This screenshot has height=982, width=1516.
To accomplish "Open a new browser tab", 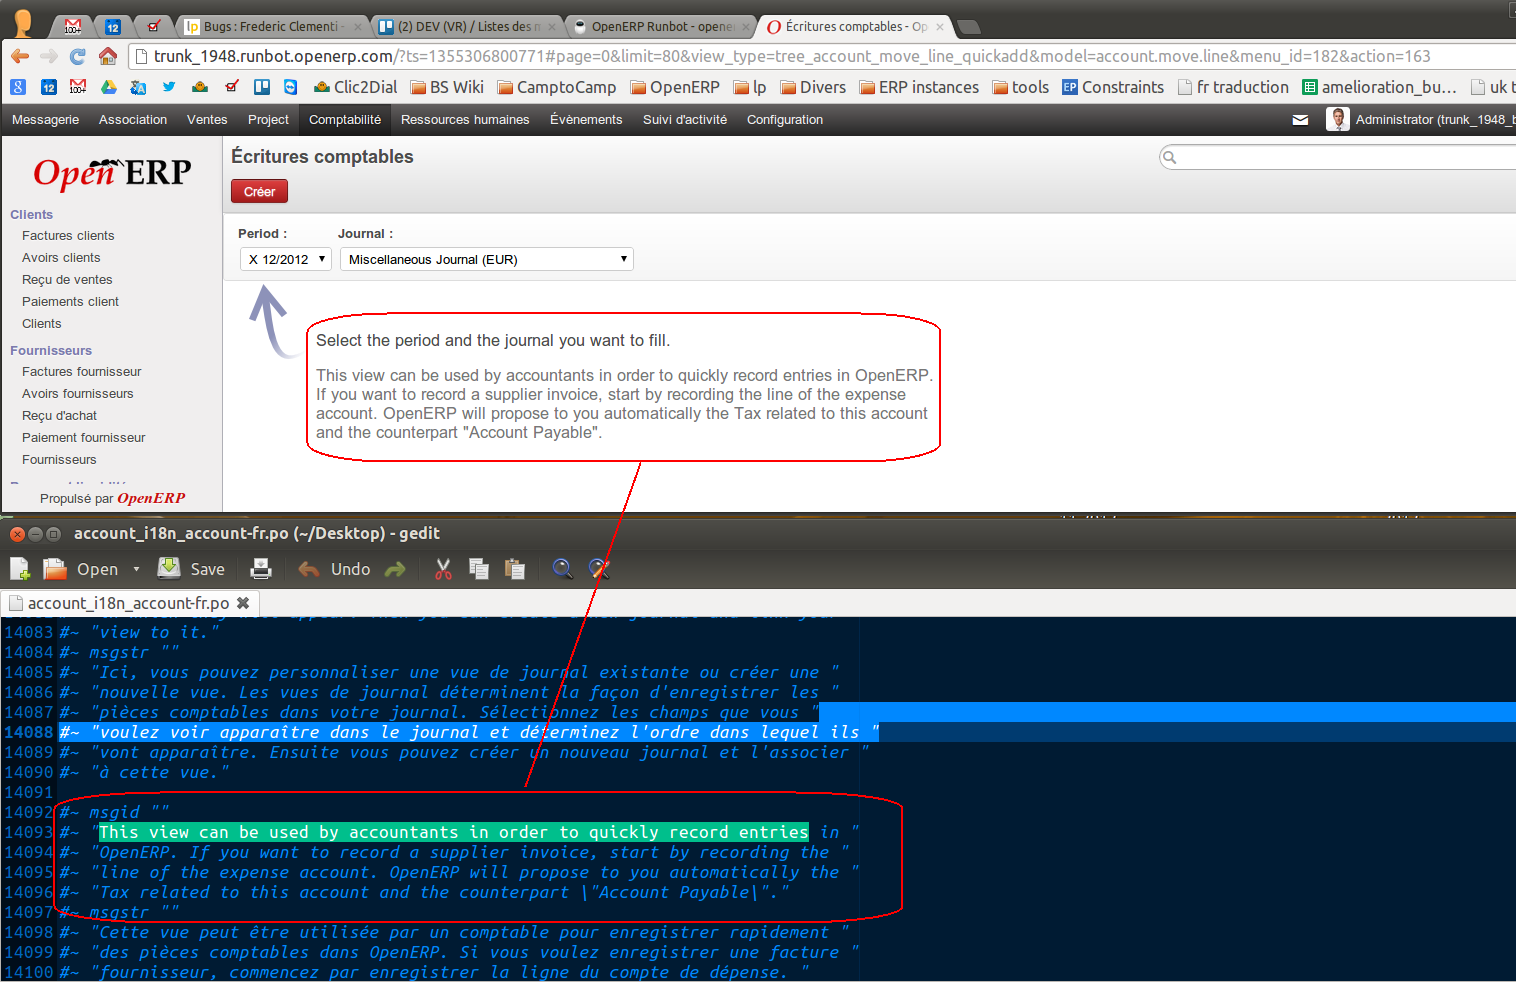I will [968, 27].
